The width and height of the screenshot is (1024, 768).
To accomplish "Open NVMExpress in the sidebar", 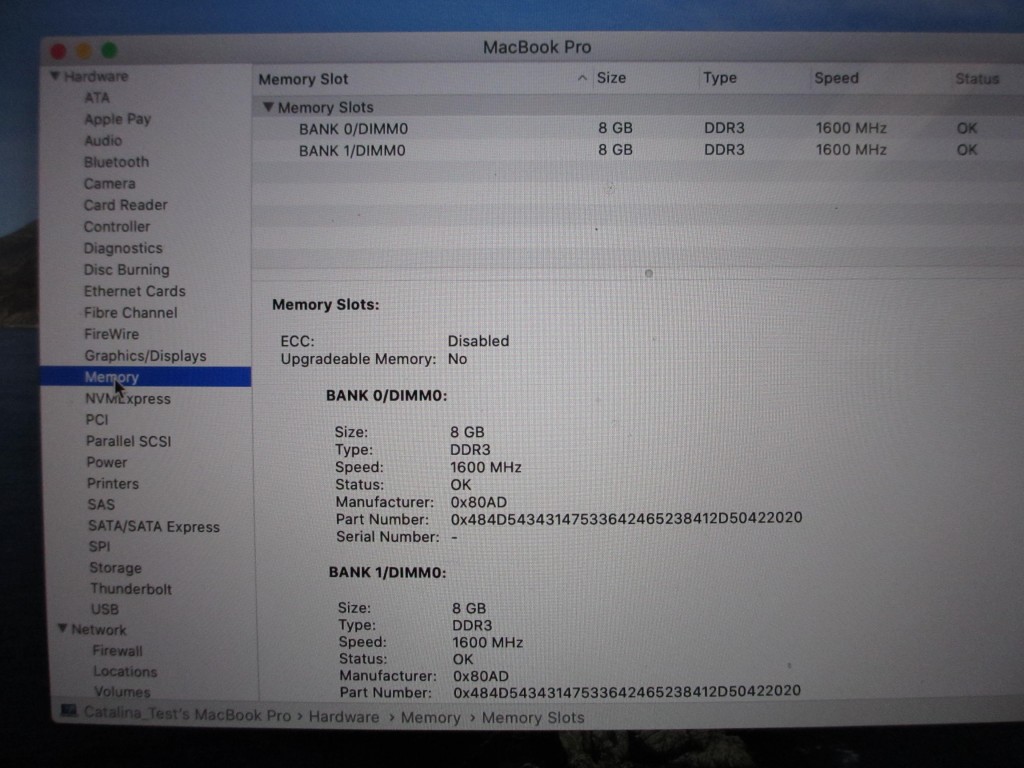I will (x=128, y=398).
